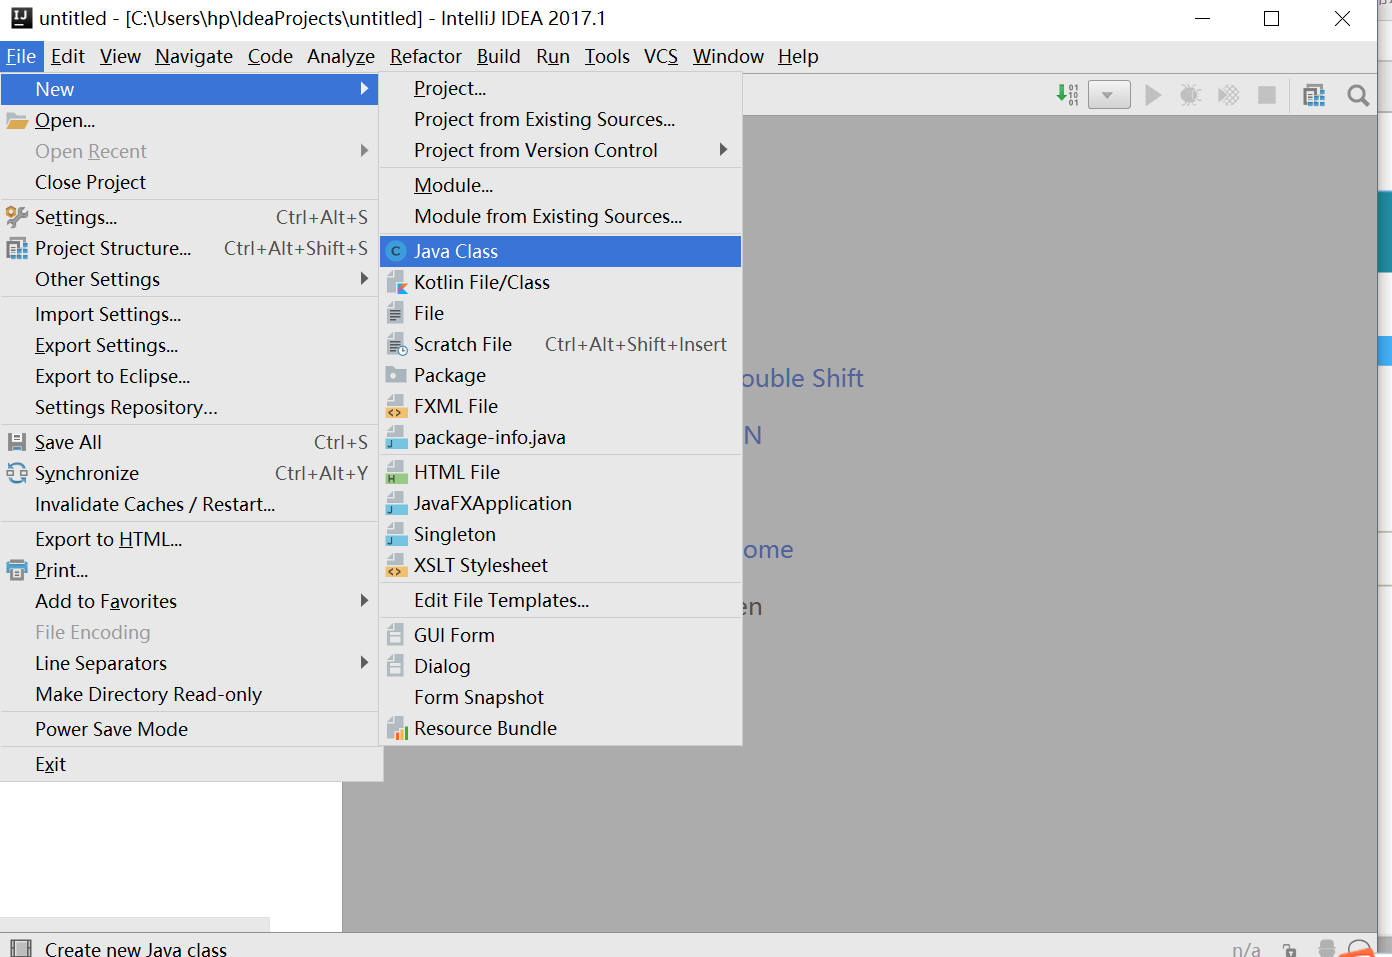Expand Other Settings submenu
This screenshot has width=1392, height=957.
[x=190, y=279]
